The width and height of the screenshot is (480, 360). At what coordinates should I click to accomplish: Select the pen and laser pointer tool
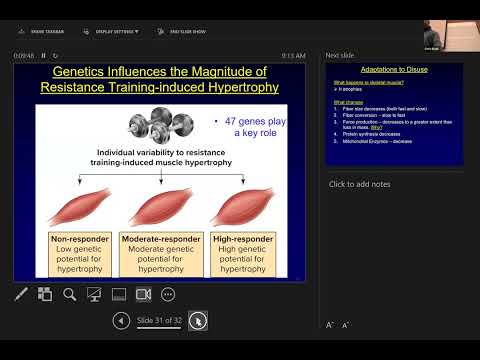tap(21, 294)
